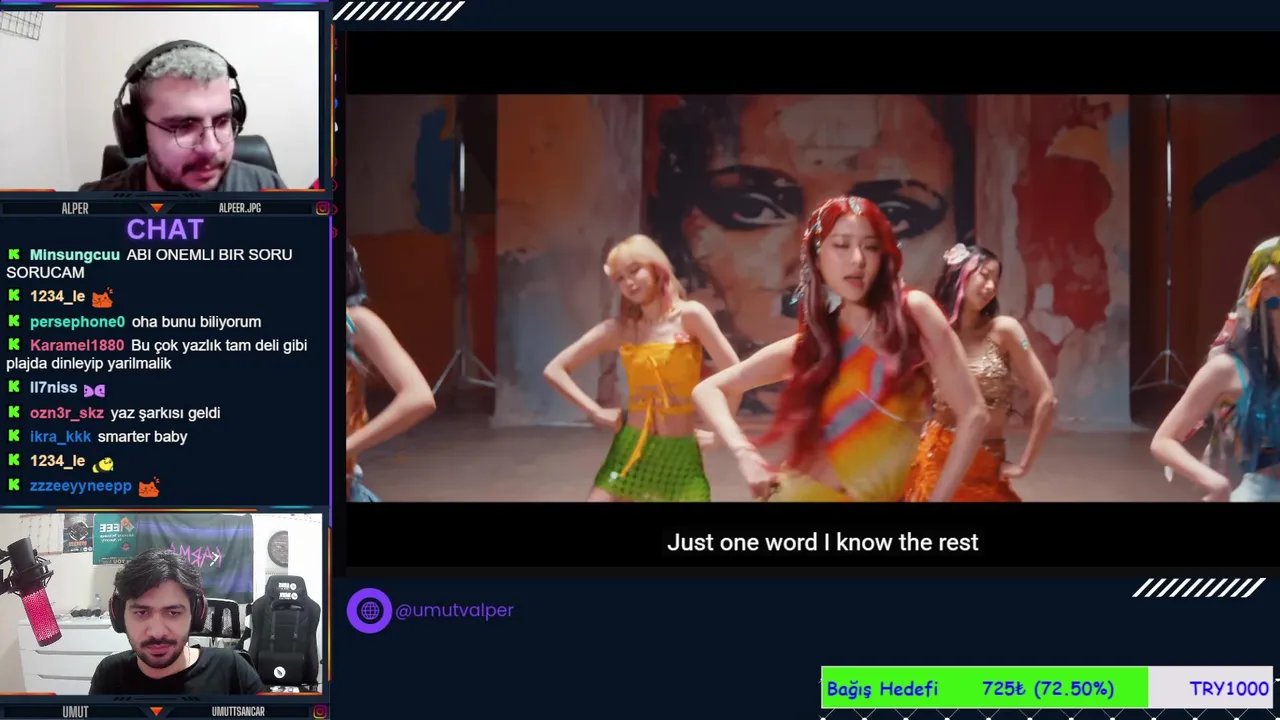Click the UMUT name label
This screenshot has height=720, width=1280.
point(75,712)
